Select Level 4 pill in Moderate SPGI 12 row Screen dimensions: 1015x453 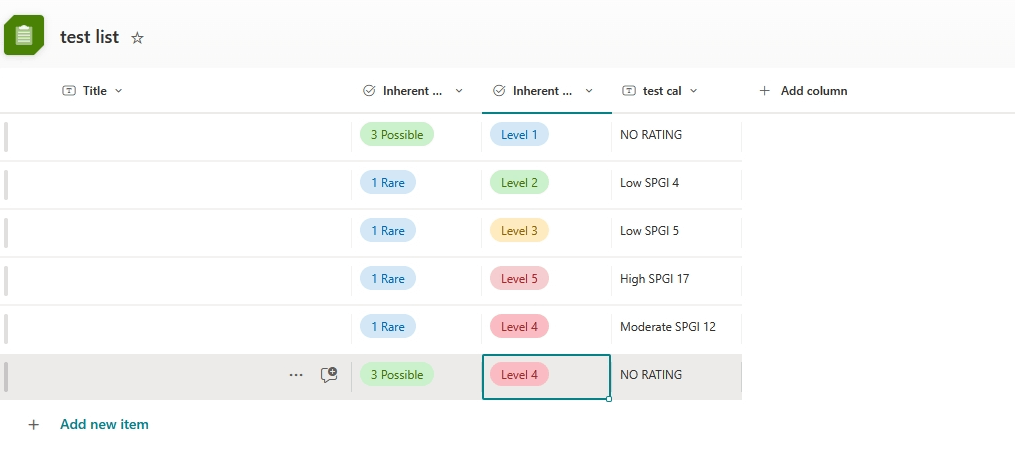click(x=519, y=326)
